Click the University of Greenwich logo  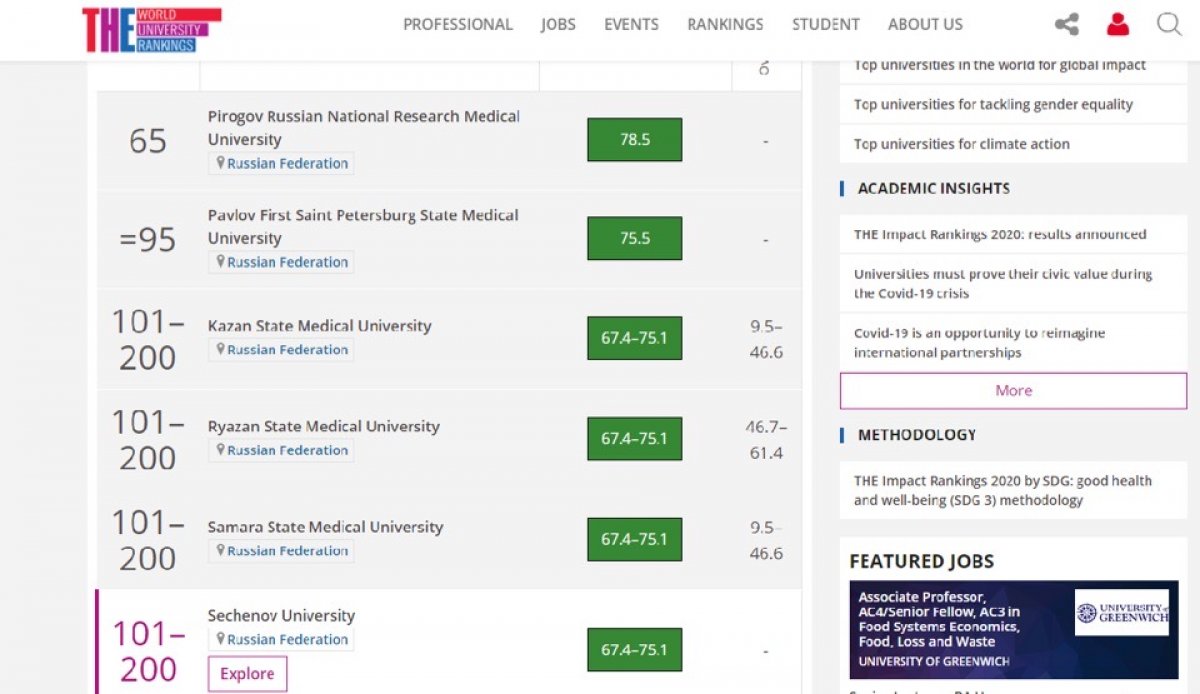tap(1121, 613)
